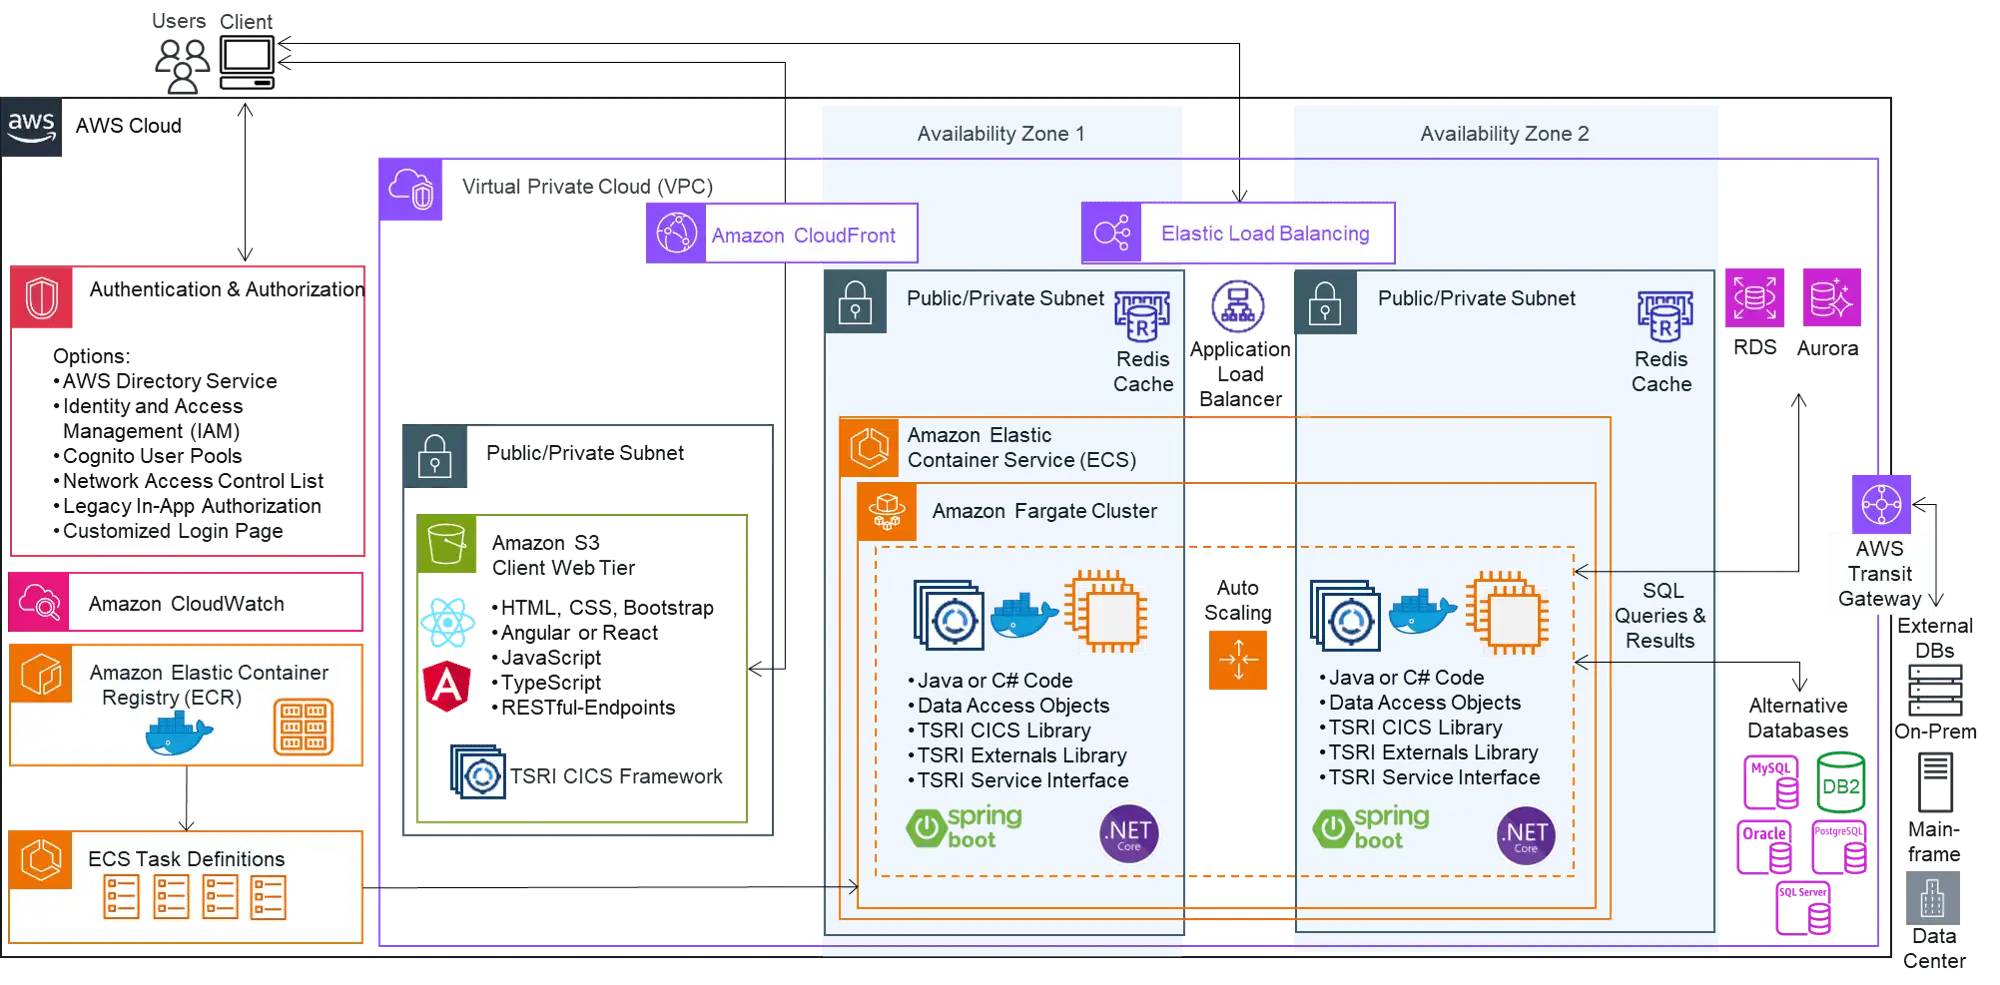The width and height of the screenshot is (2000, 985).
Task: Click the MySQL database icon
Action: tap(1772, 783)
